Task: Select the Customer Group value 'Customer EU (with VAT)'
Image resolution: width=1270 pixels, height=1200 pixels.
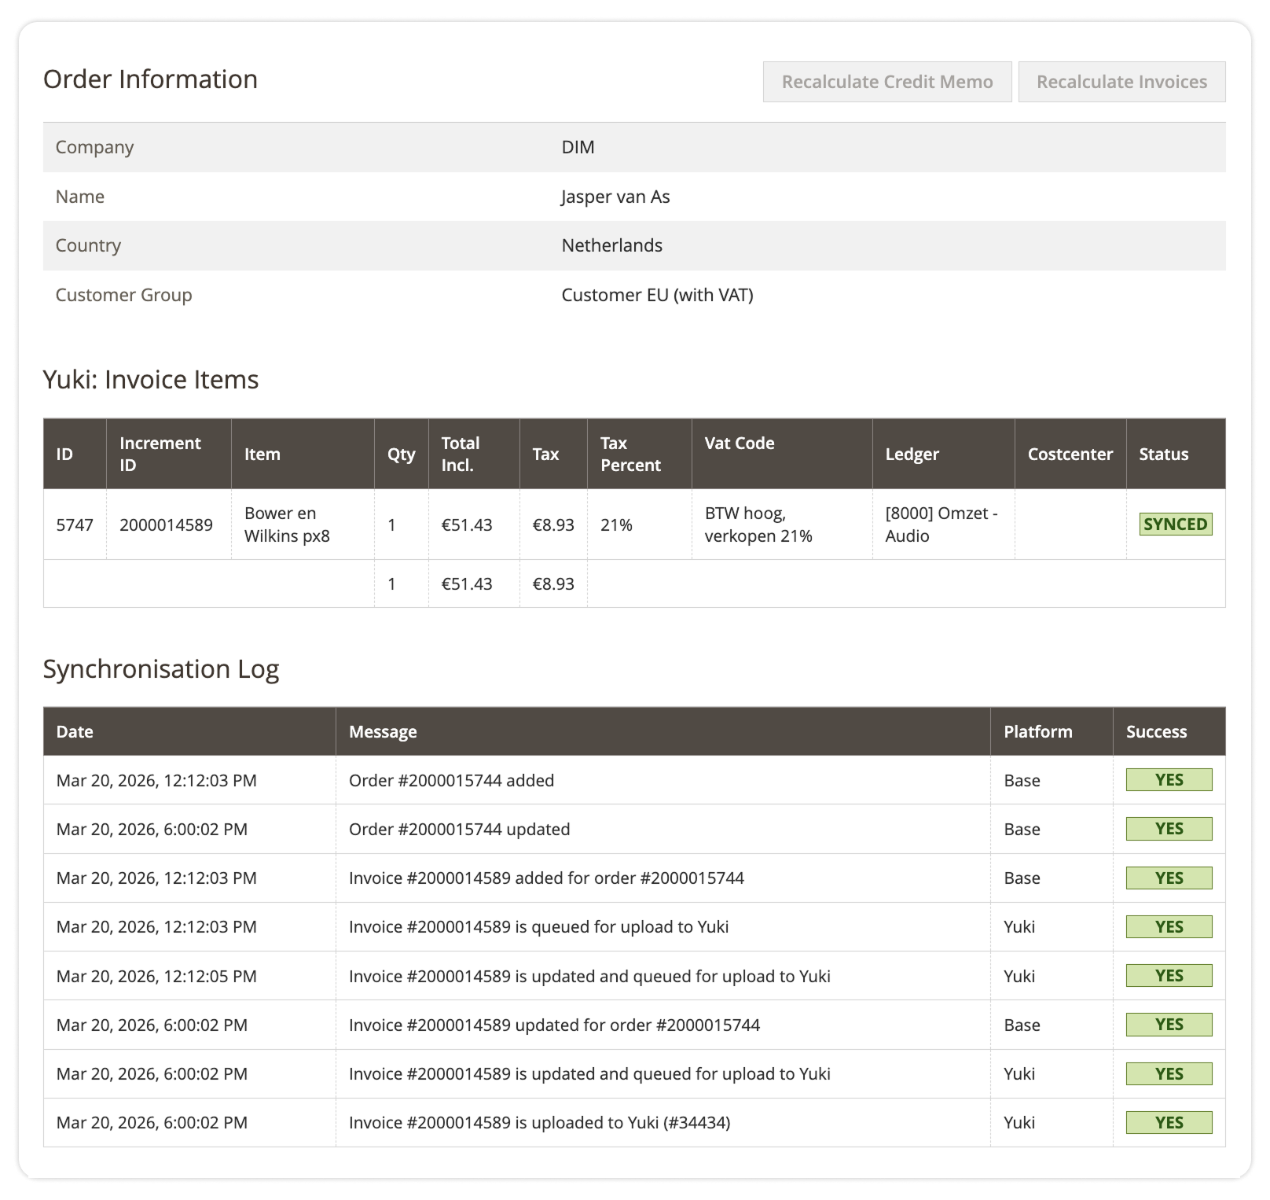Action: 658,294
